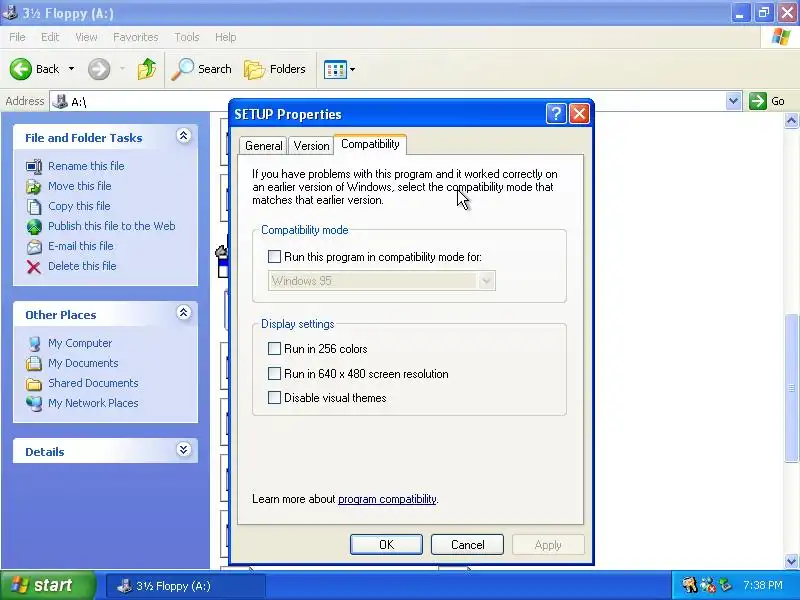Enable Run this program in compatibility mode
This screenshot has width=800, height=600.
point(274,257)
